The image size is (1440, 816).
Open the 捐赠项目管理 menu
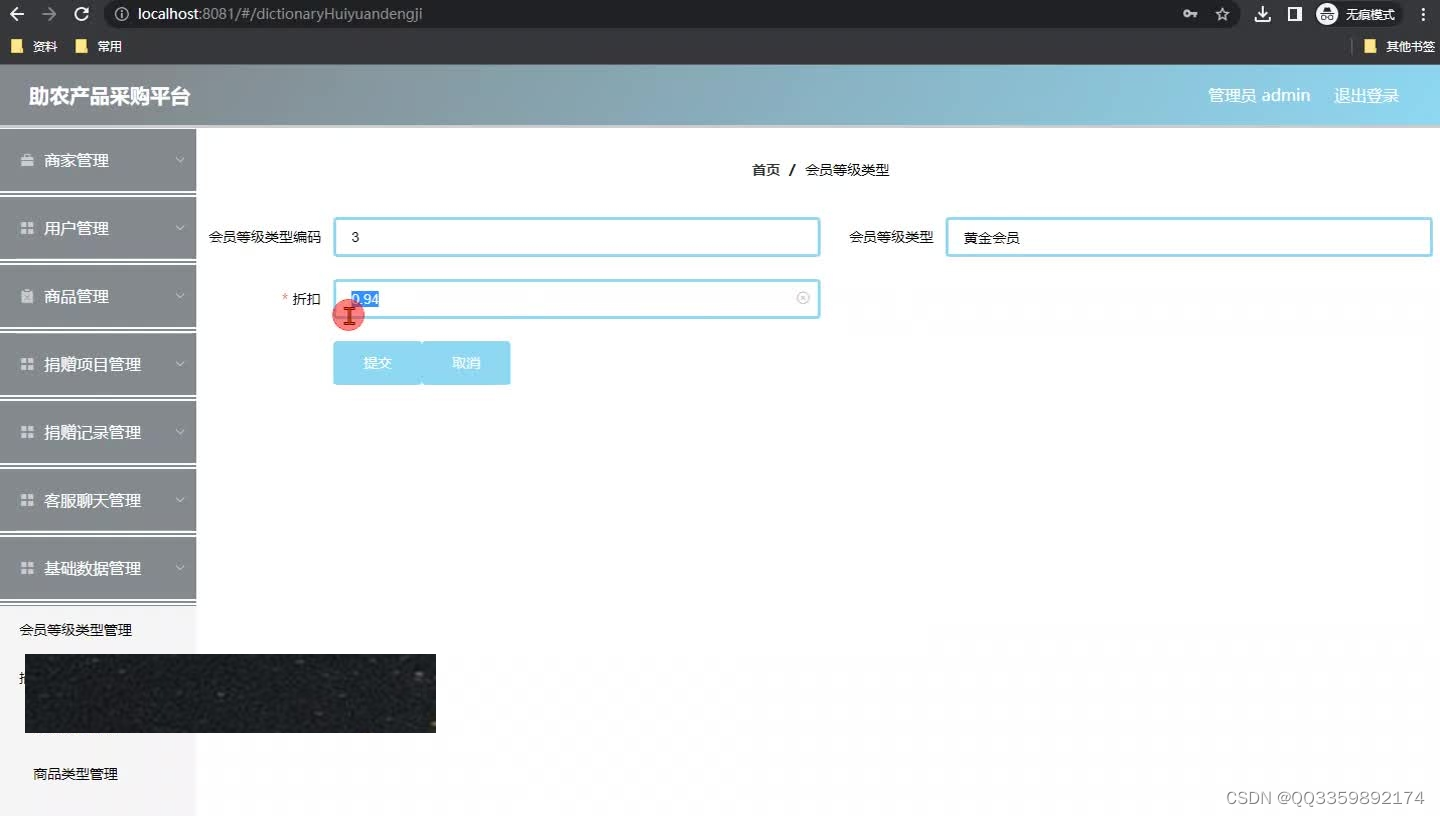coord(98,364)
